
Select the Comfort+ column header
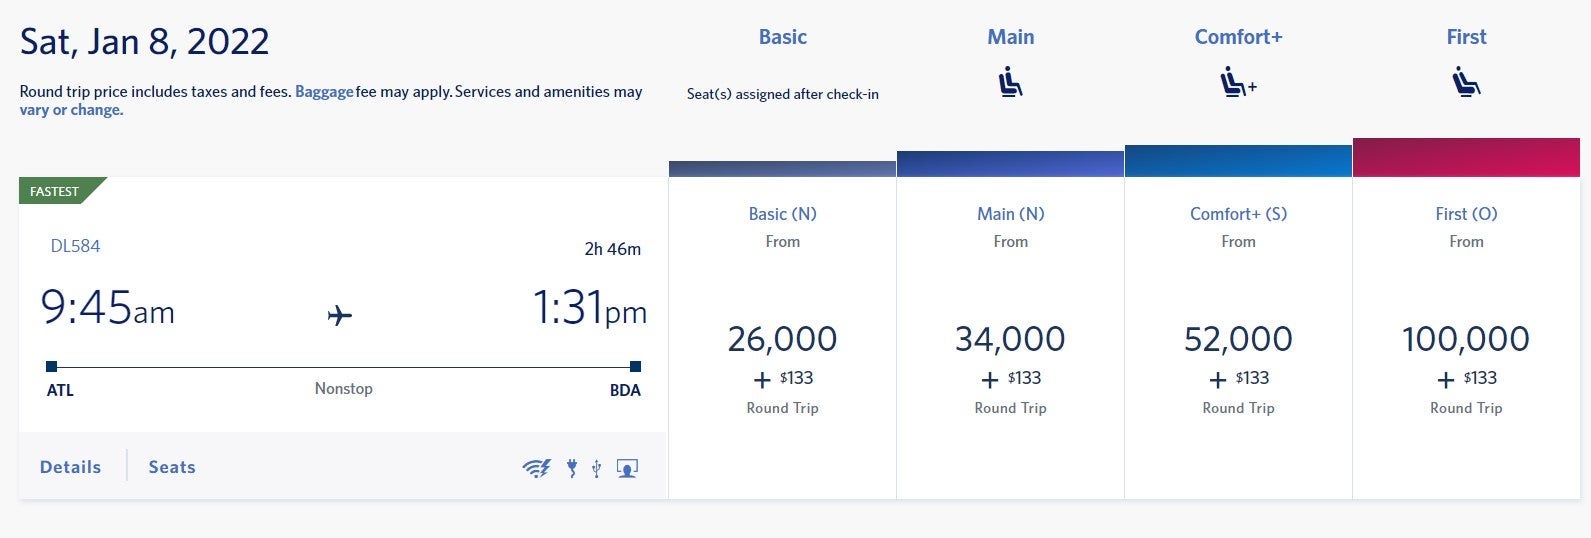point(1238,37)
